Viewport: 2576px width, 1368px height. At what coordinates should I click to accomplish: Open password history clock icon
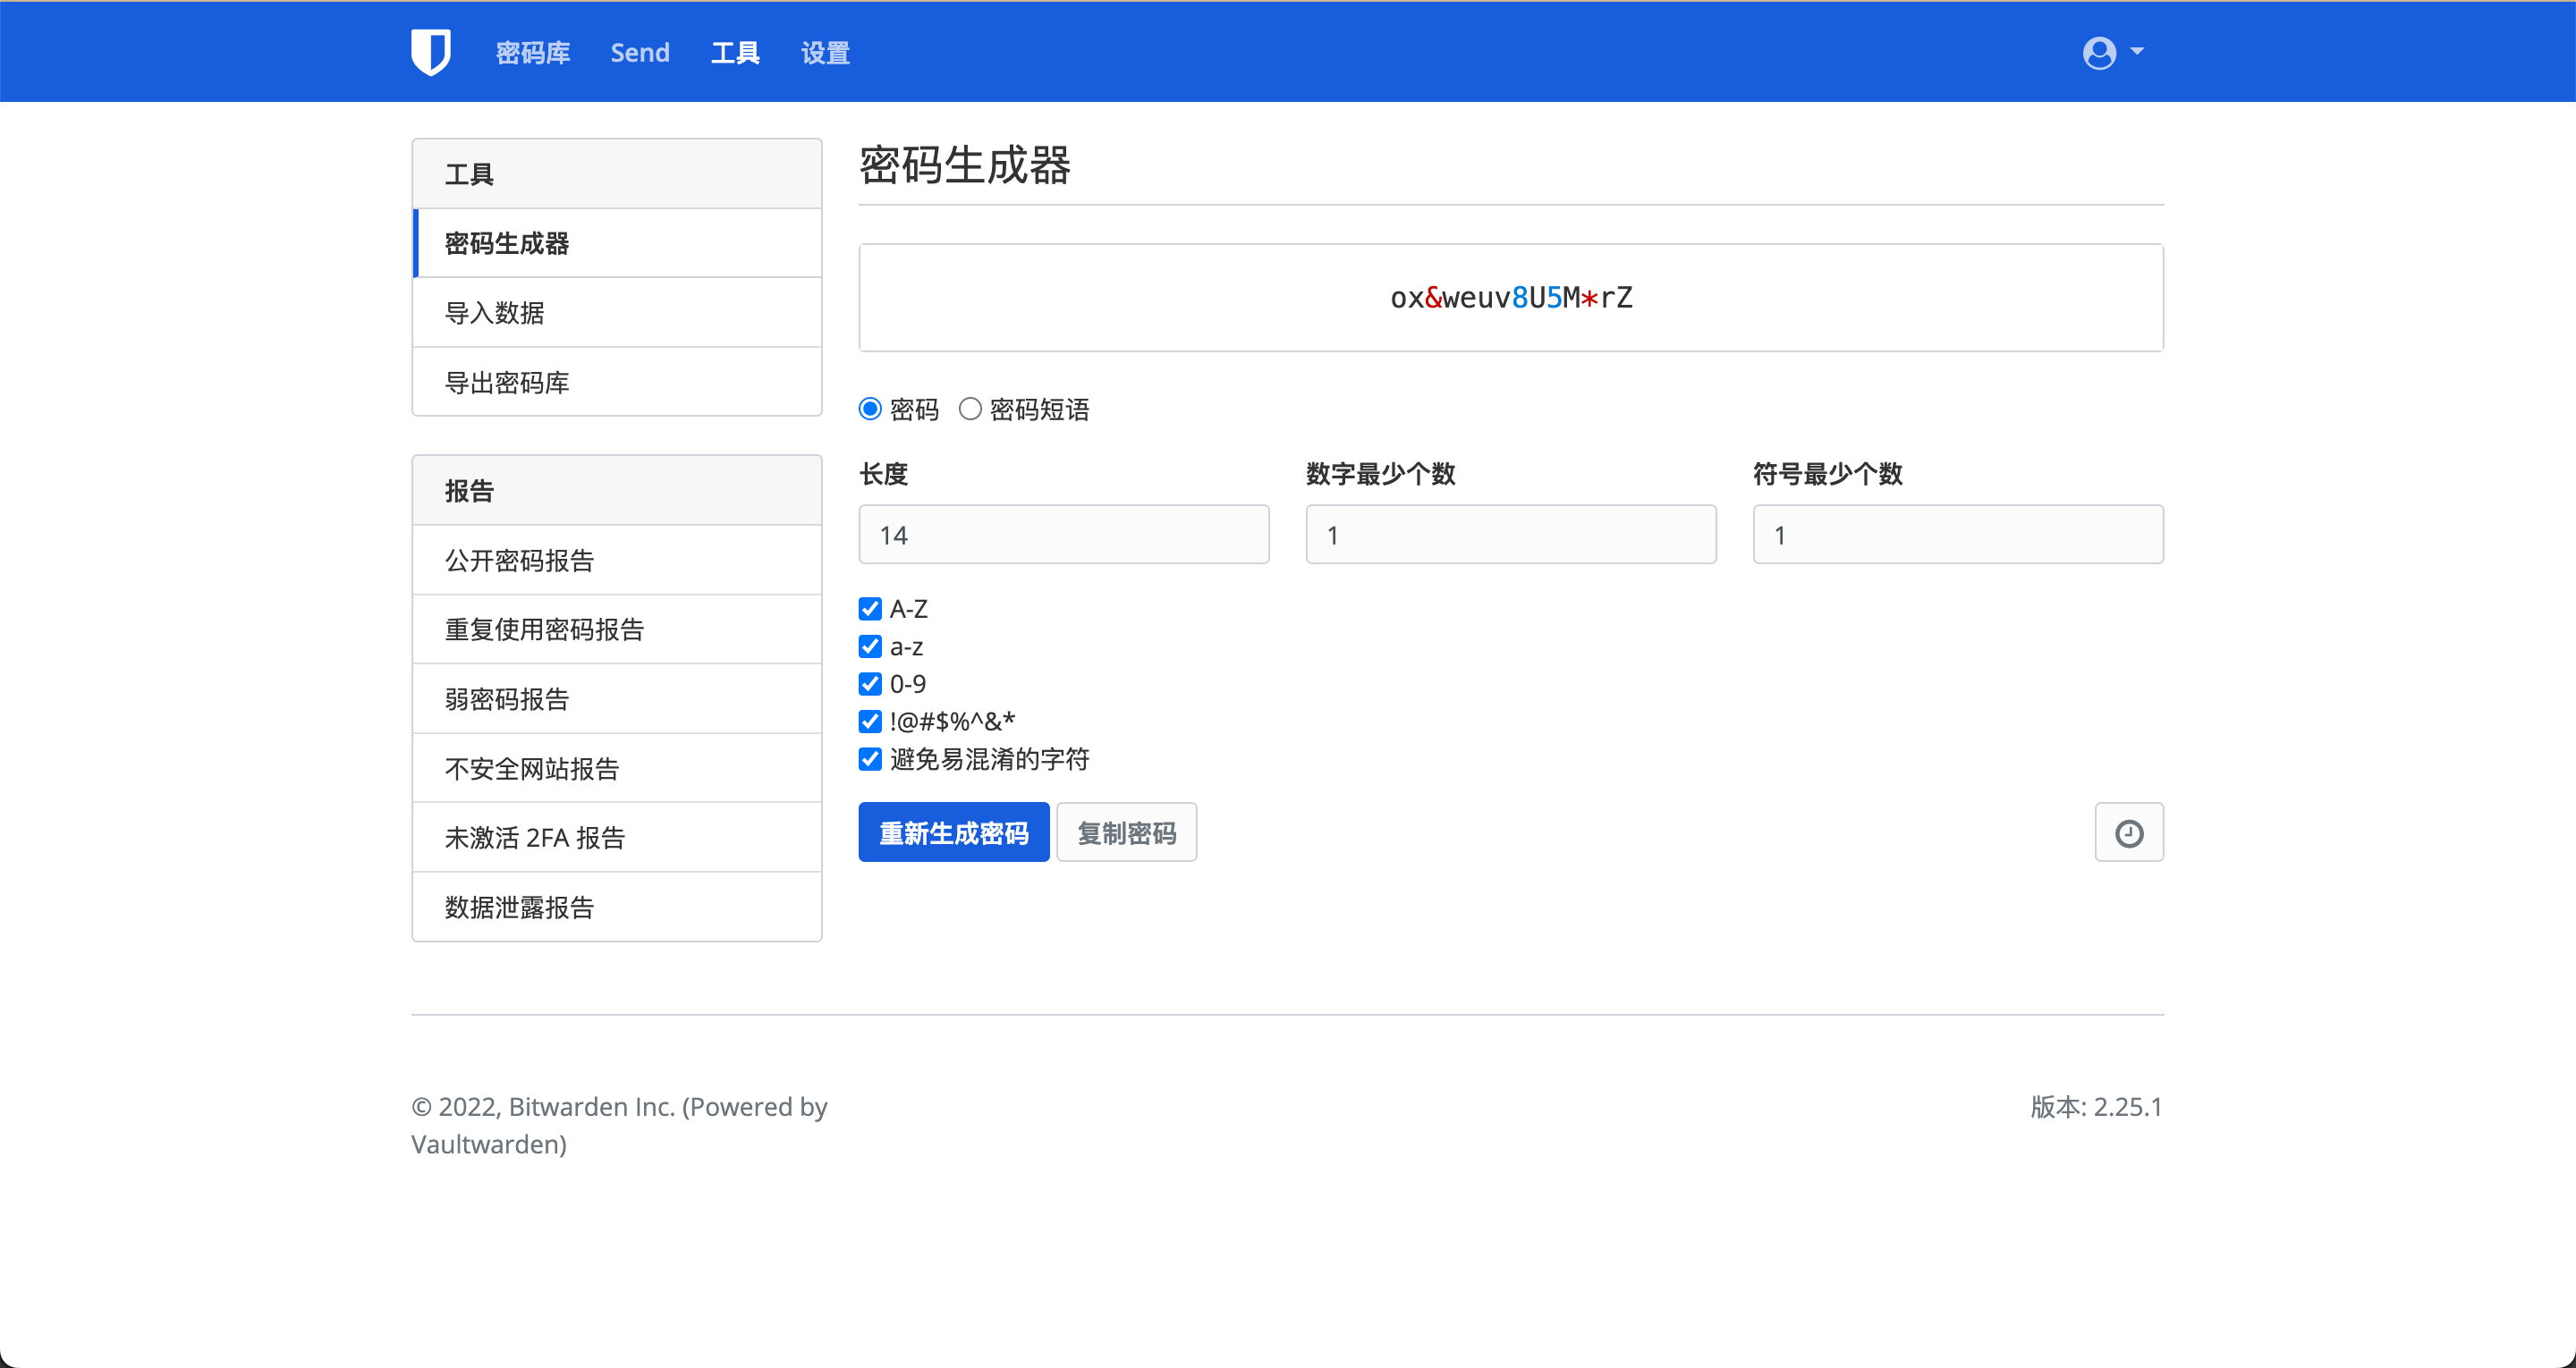2129,832
